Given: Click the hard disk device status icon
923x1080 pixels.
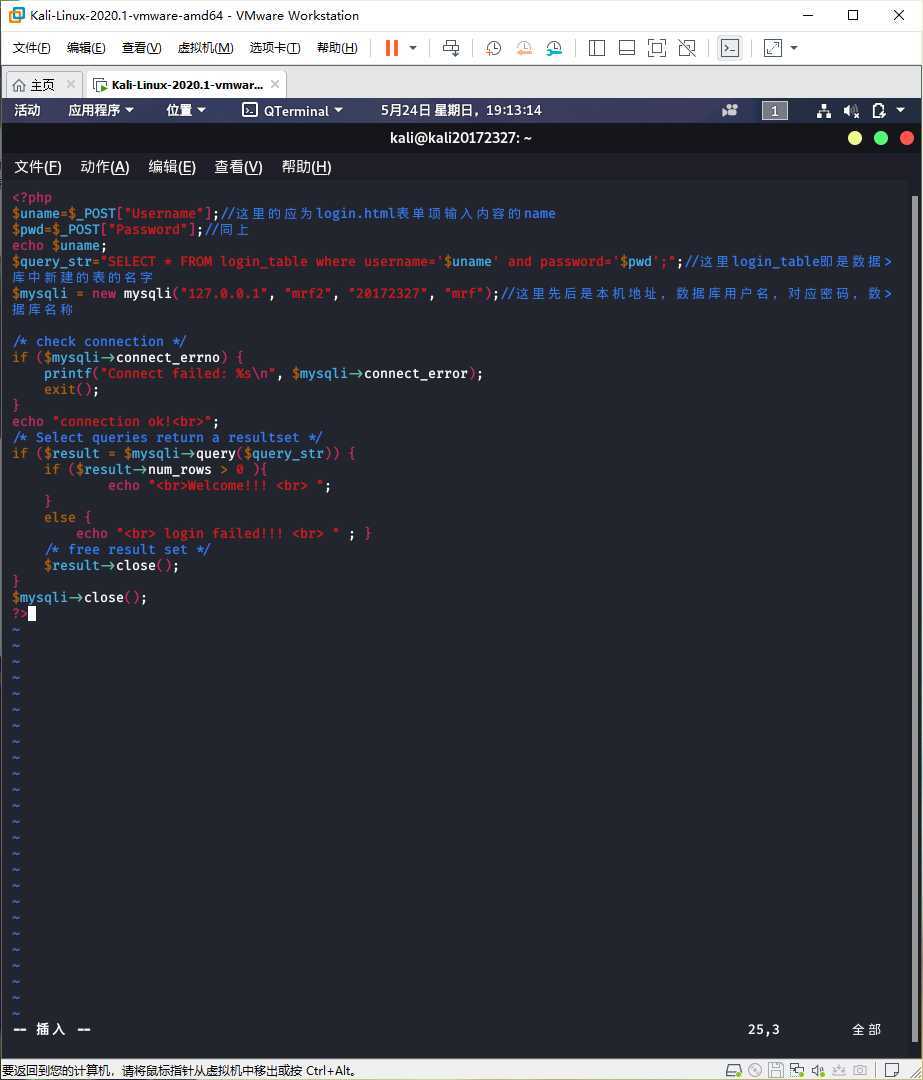Looking at the screenshot, I should [734, 1070].
